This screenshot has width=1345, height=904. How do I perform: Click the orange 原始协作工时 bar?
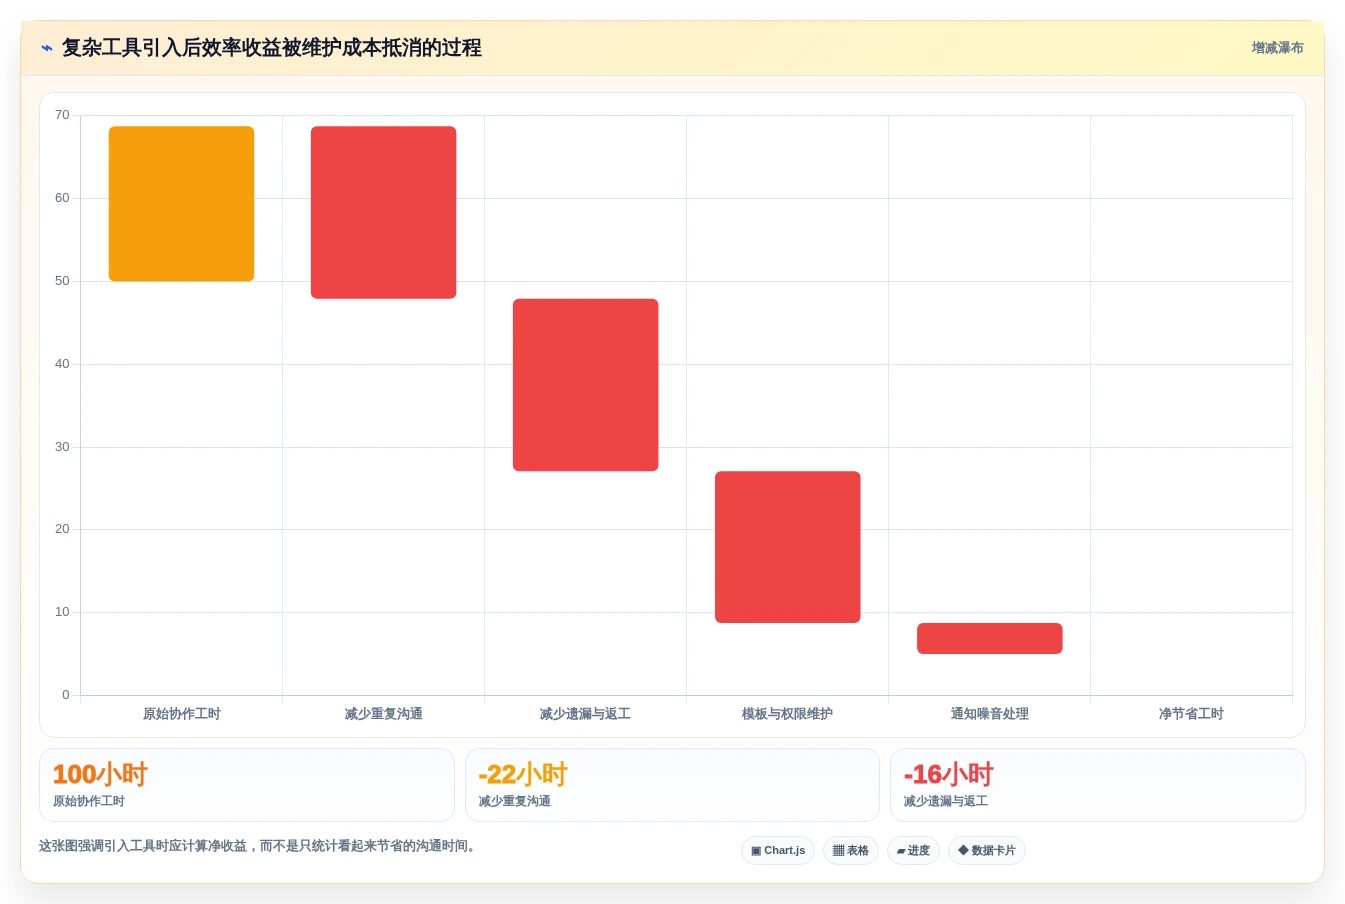181,204
